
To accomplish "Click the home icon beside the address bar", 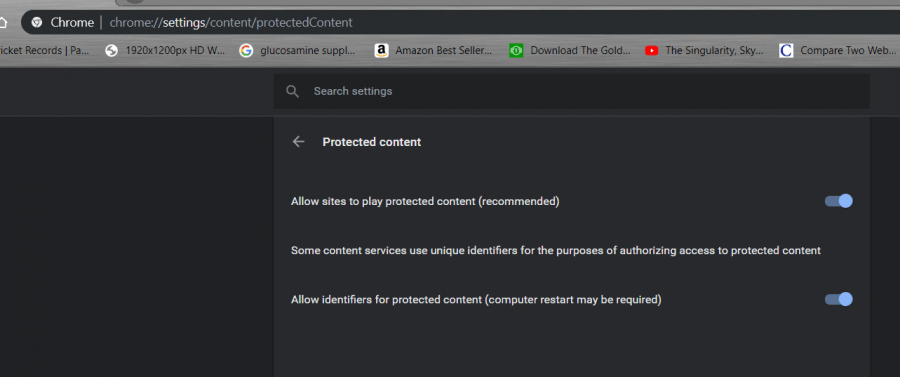I will coord(3,23).
